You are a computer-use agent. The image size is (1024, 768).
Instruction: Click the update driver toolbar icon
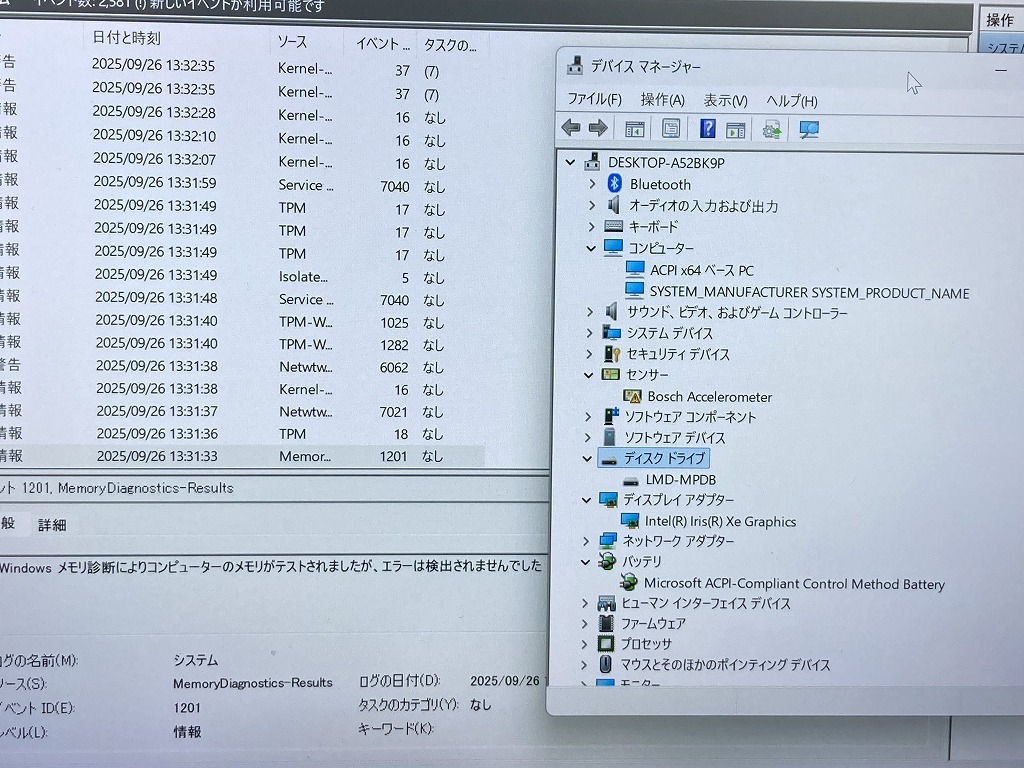click(772, 129)
